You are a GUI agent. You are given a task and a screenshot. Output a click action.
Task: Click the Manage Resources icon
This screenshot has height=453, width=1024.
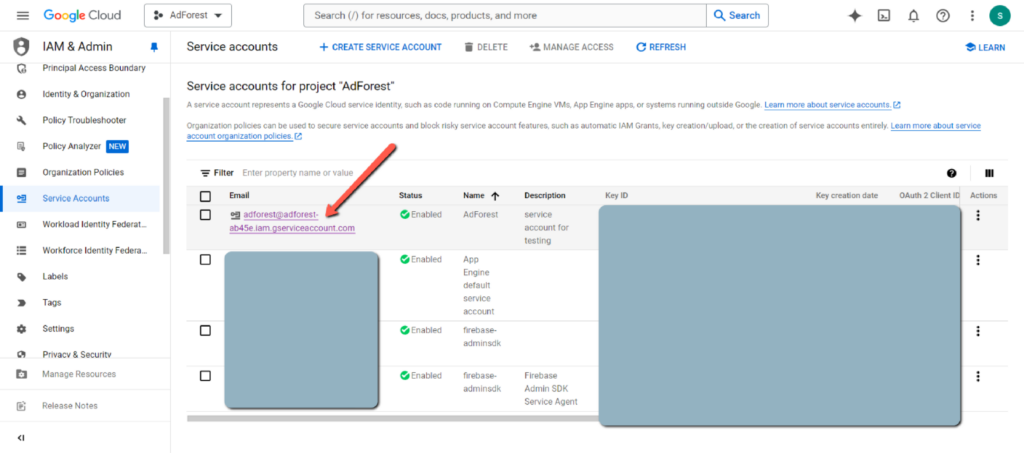pos(21,375)
